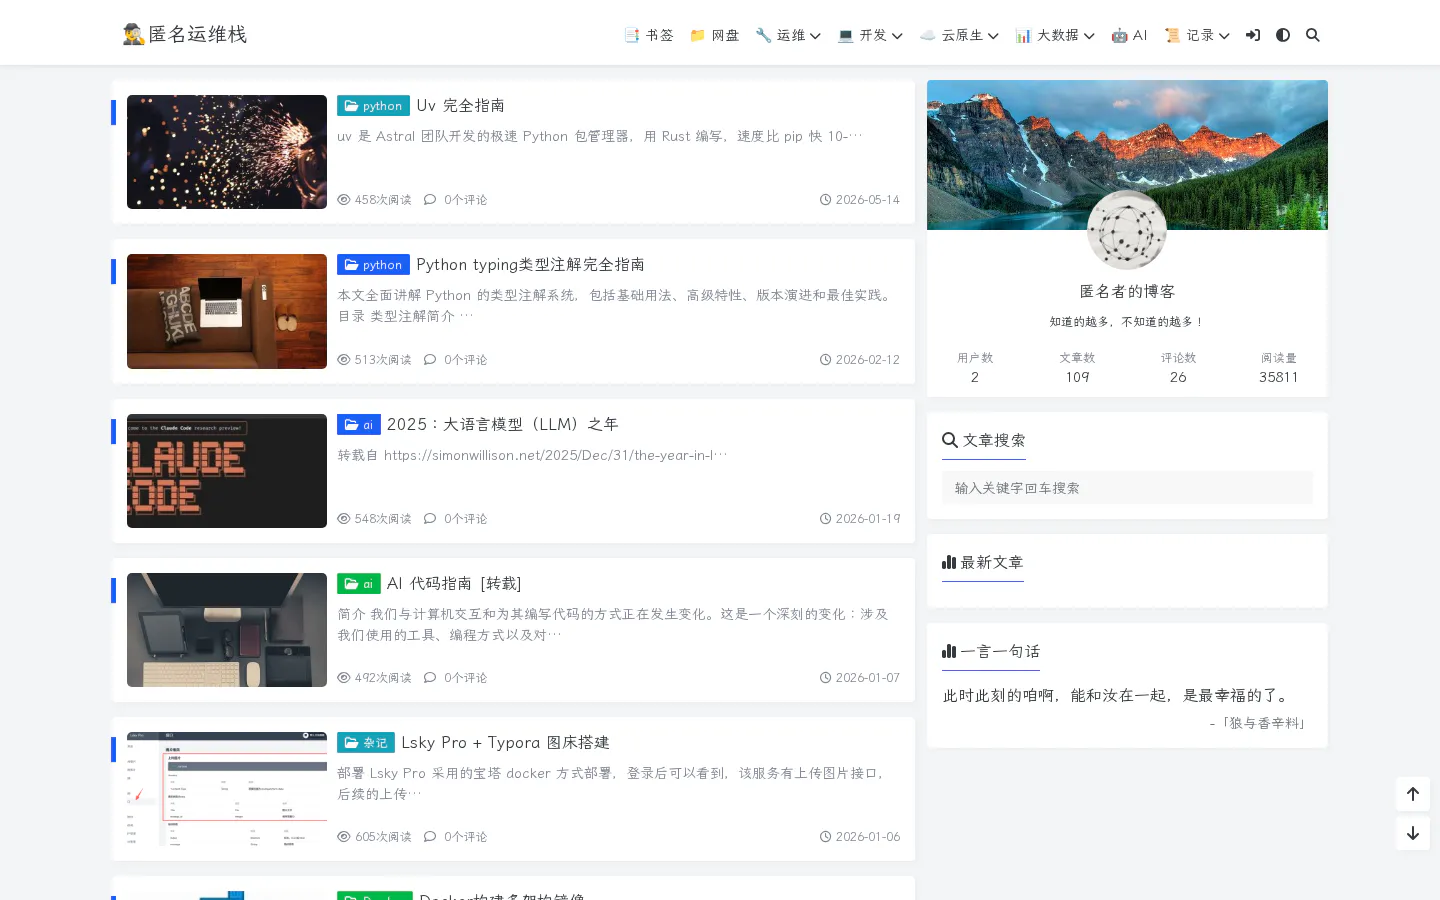The height and width of the screenshot is (900, 1440).
Task: Click the 输入关键字回车搜索 search field
Action: [x=1127, y=488]
